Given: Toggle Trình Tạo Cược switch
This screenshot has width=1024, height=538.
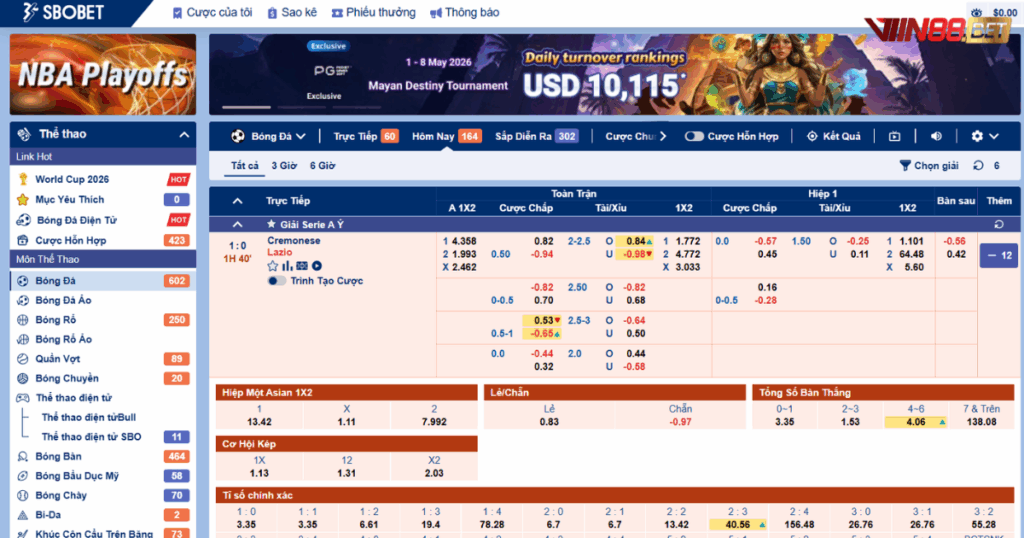Looking at the screenshot, I should click(x=276, y=281).
